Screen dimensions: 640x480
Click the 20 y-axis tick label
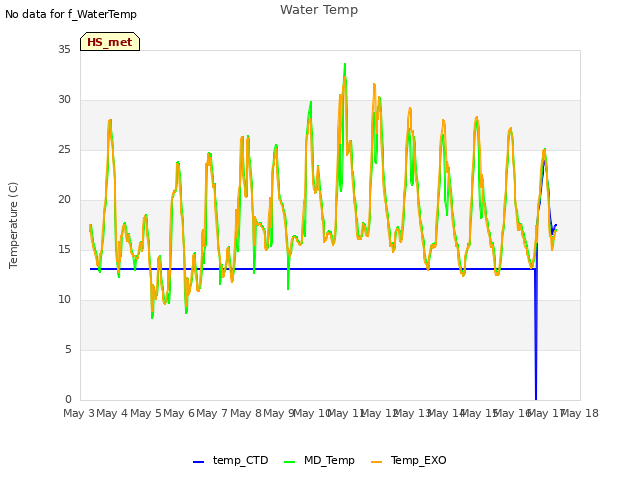point(64,200)
